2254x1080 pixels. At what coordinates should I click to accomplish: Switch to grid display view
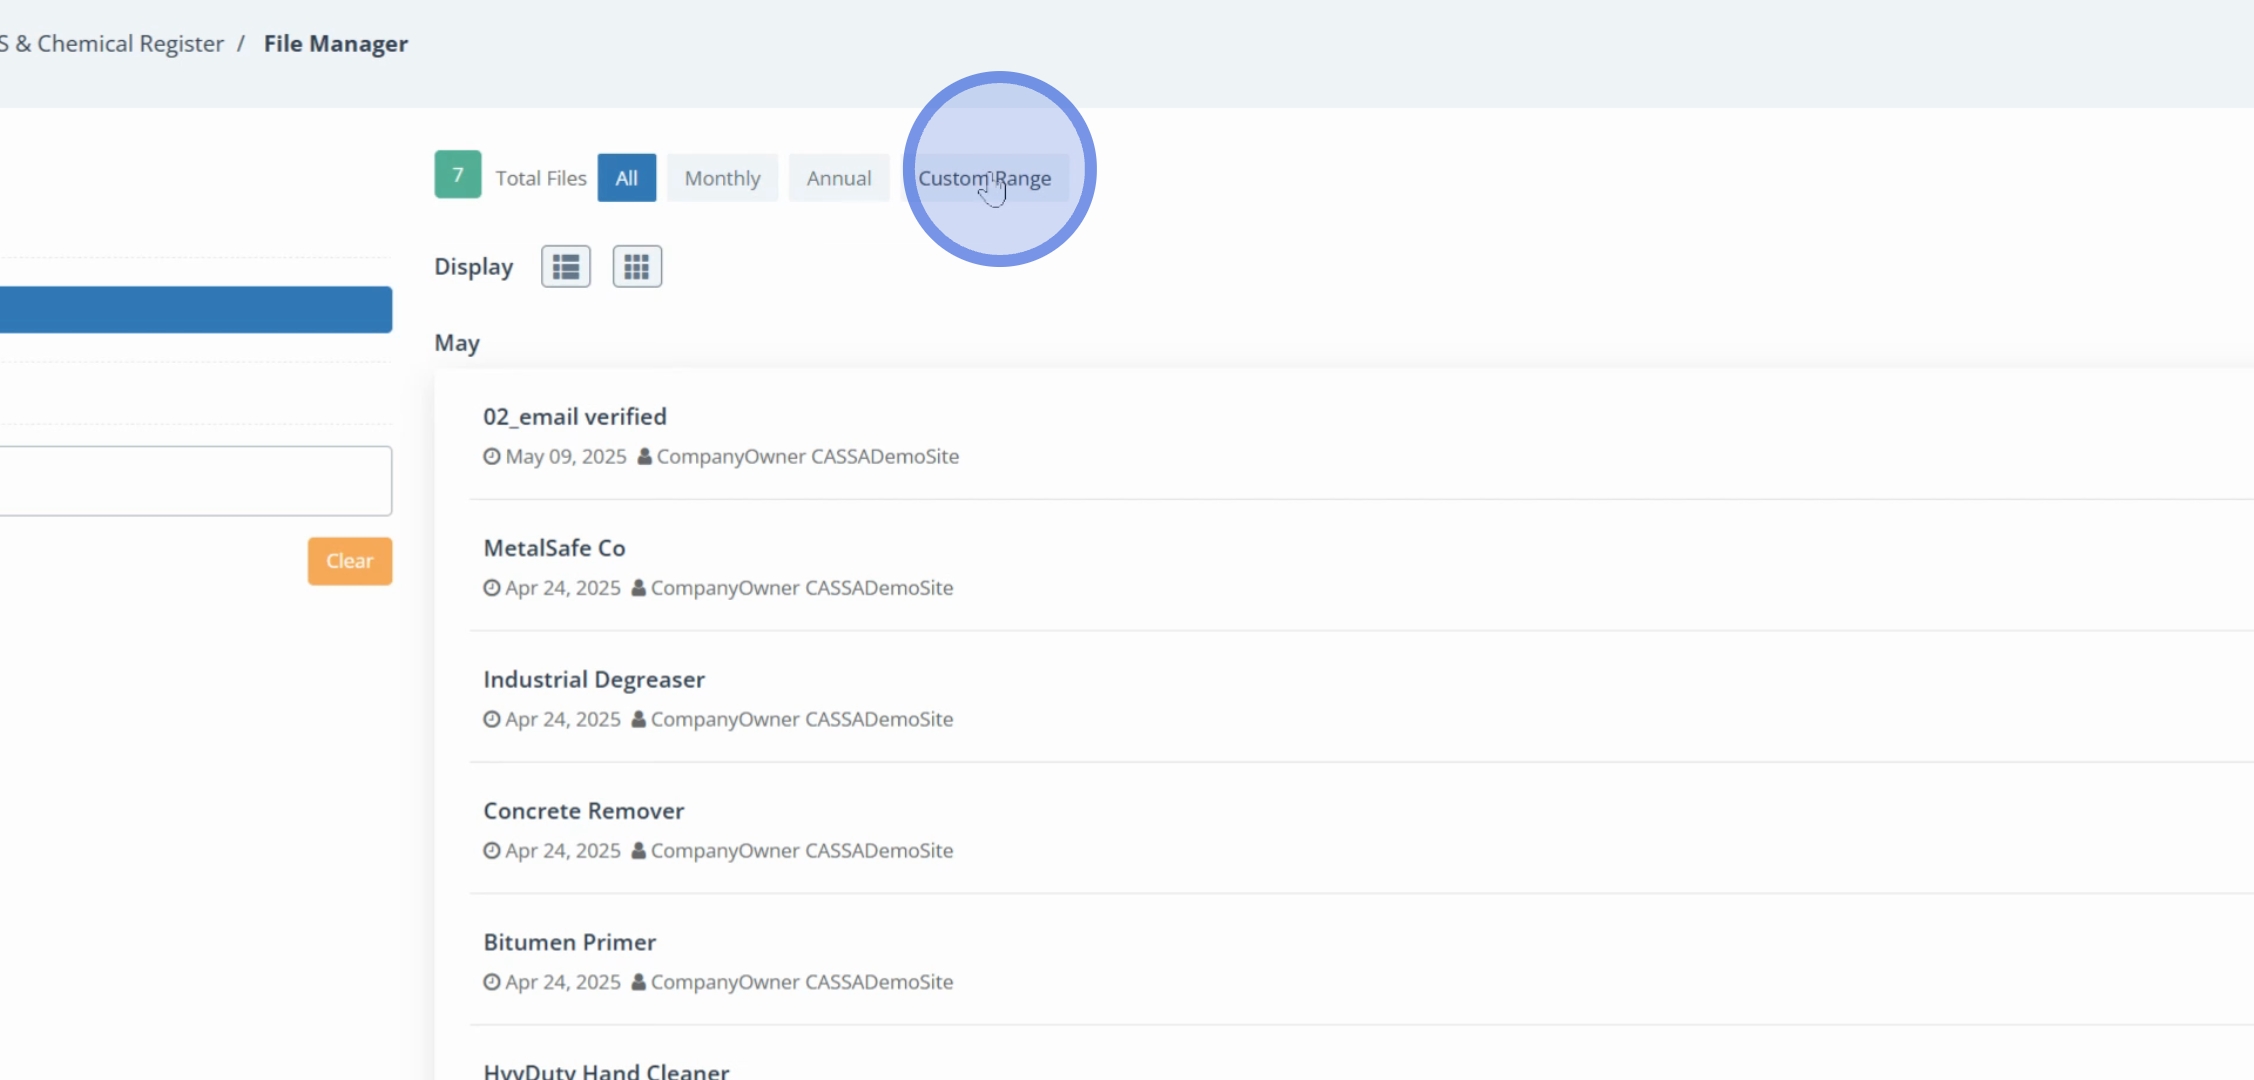point(637,267)
